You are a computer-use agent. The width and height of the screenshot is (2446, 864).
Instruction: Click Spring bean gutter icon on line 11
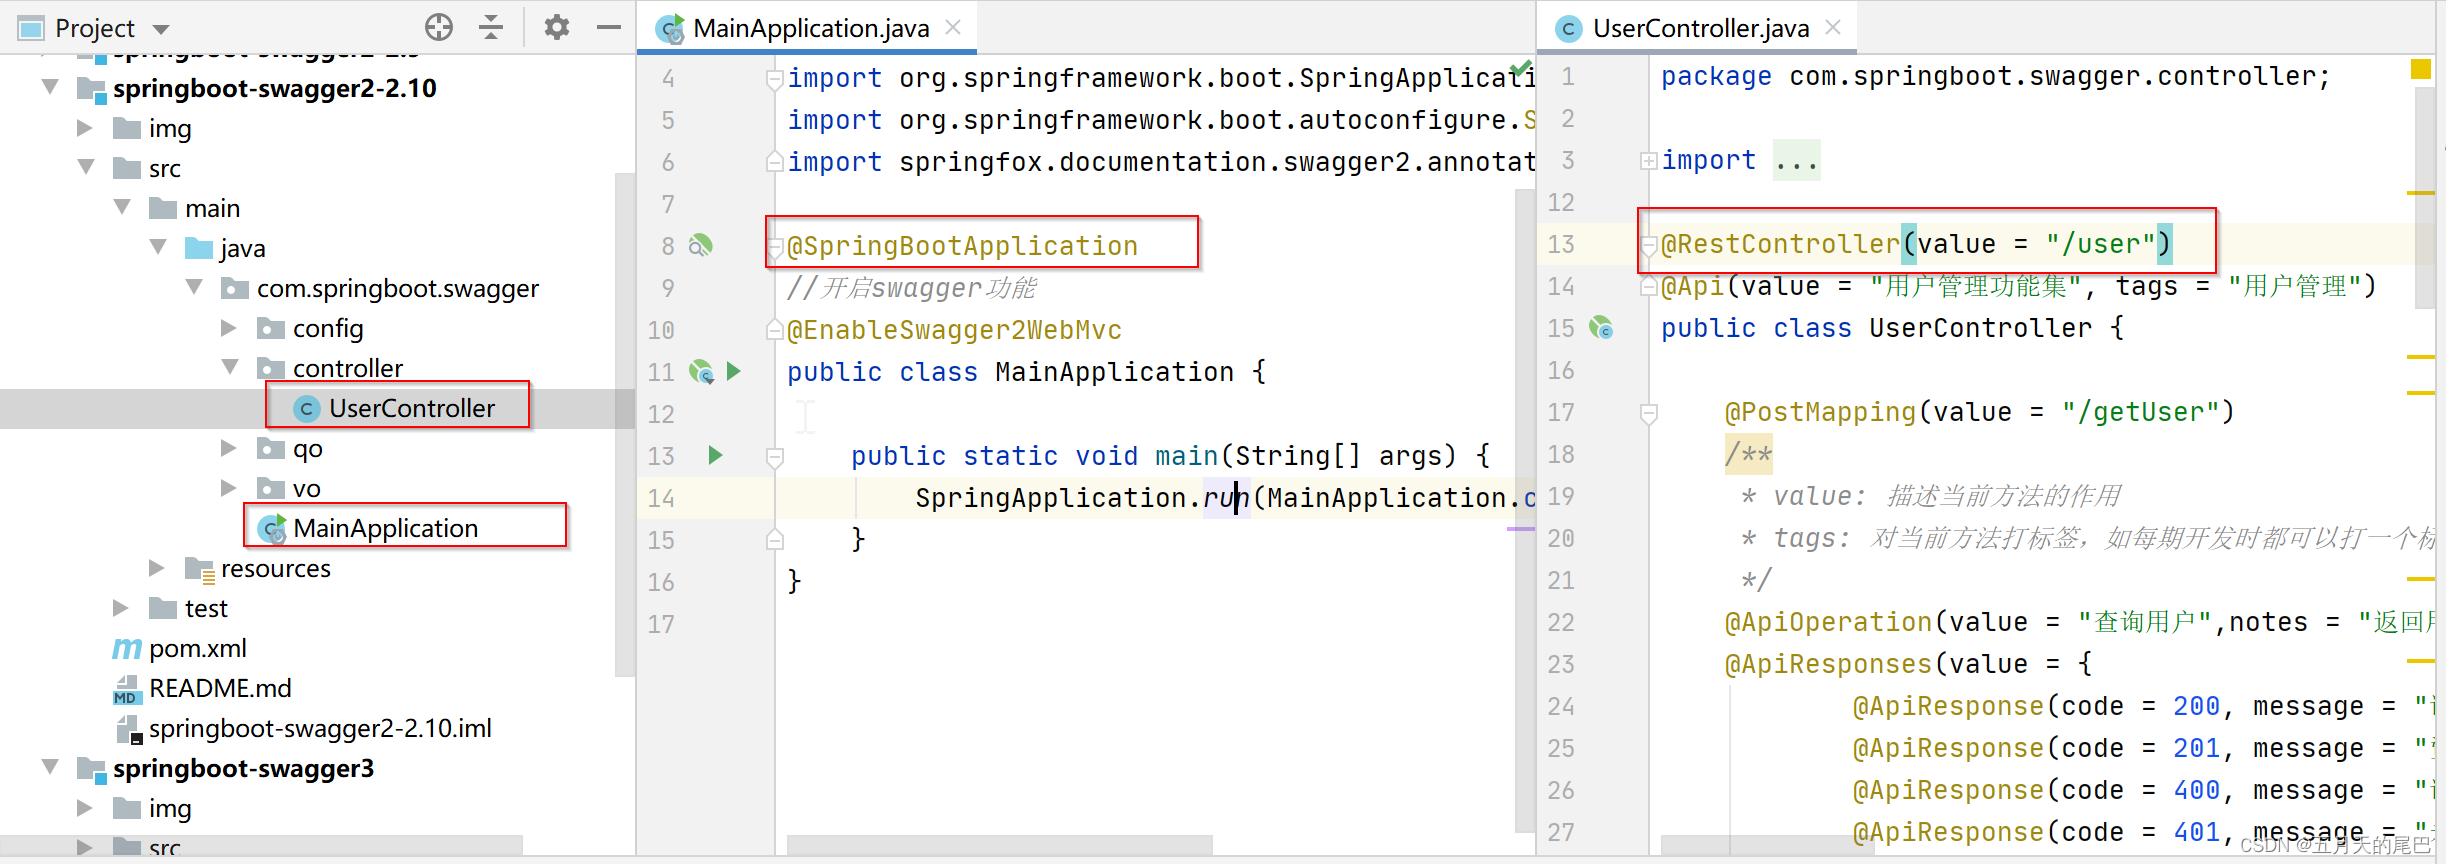[x=701, y=372]
